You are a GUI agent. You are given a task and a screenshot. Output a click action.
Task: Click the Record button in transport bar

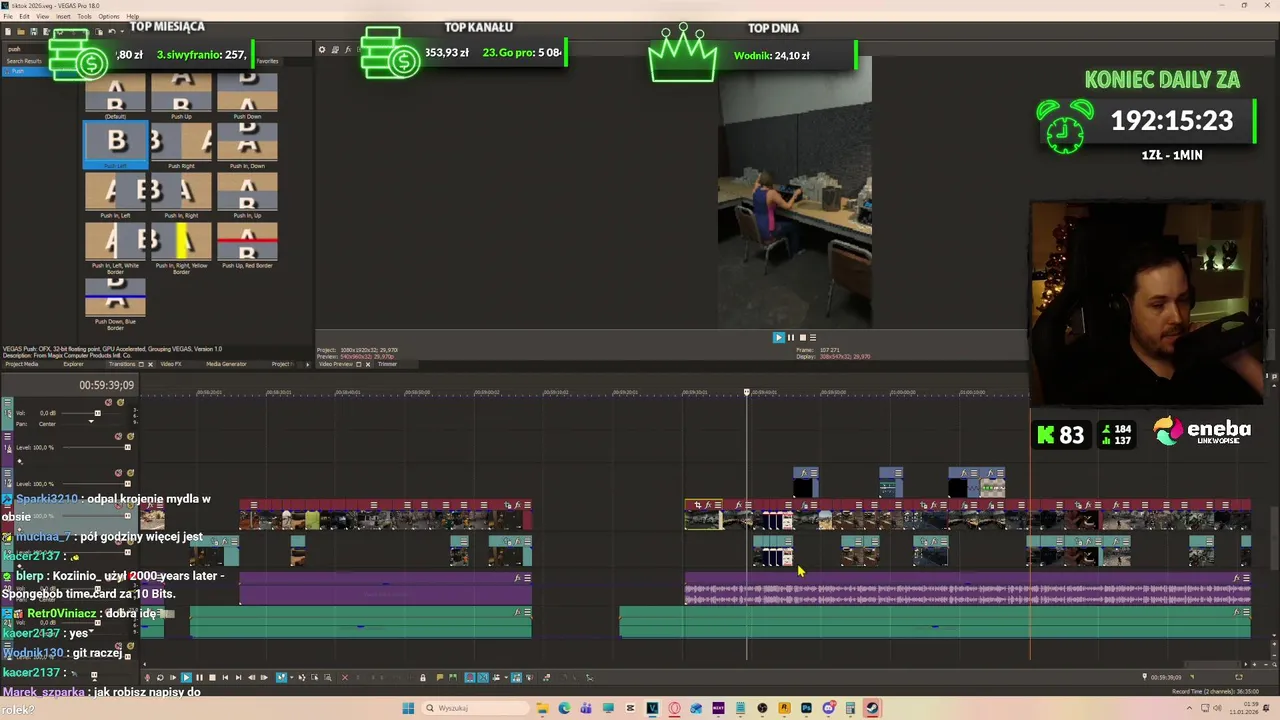[147, 677]
